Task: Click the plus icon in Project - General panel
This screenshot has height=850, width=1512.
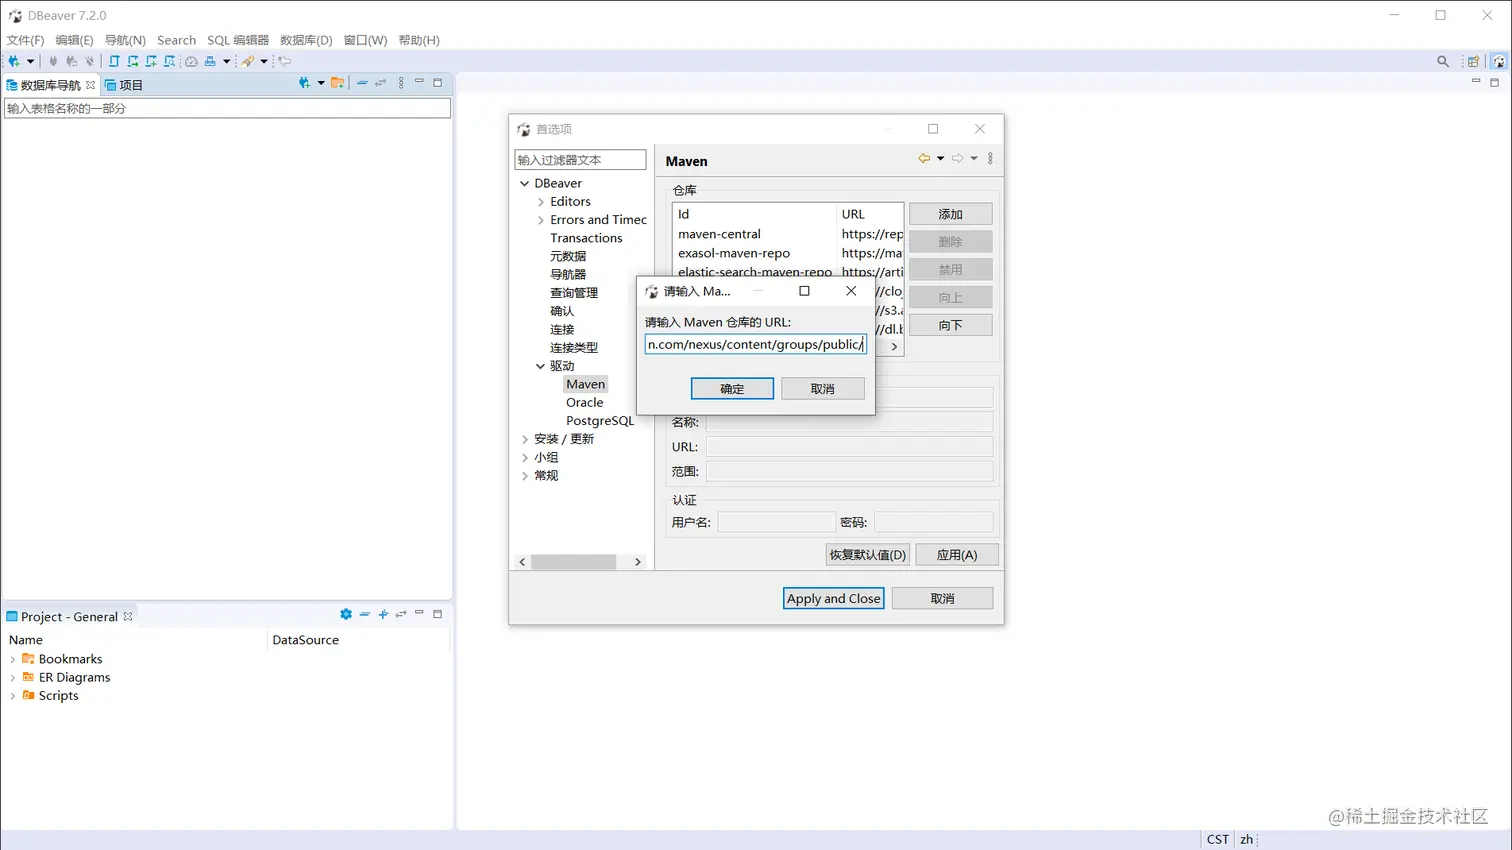Action: pos(383,614)
